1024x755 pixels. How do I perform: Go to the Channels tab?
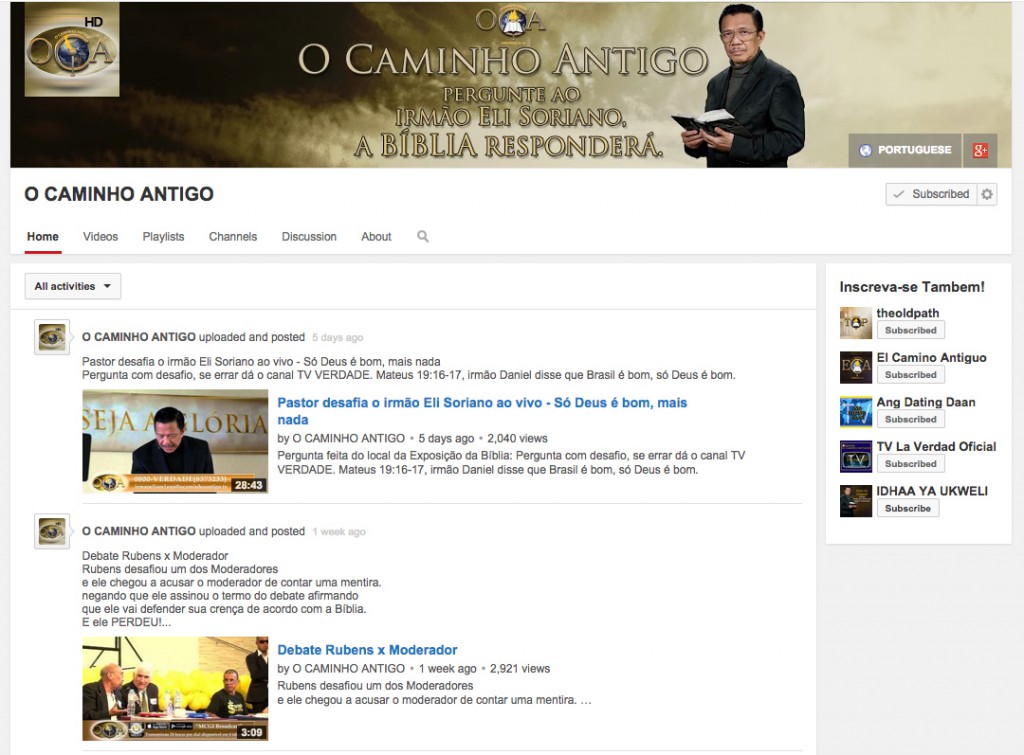coord(232,236)
